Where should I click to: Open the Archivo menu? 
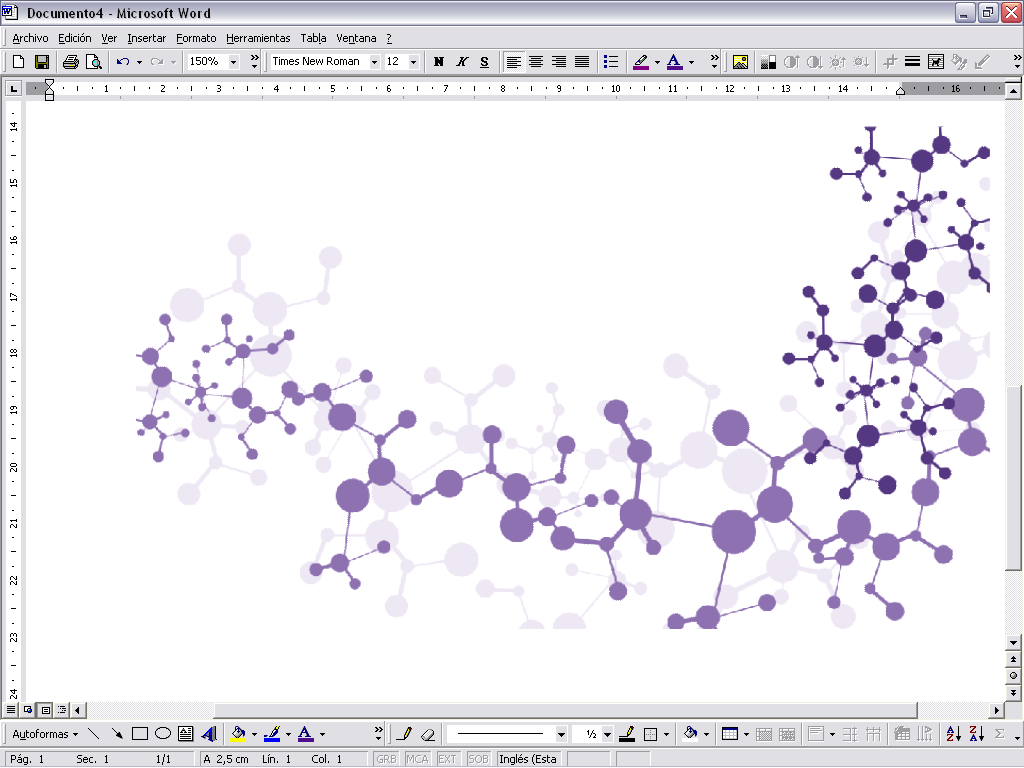[x=30, y=39]
